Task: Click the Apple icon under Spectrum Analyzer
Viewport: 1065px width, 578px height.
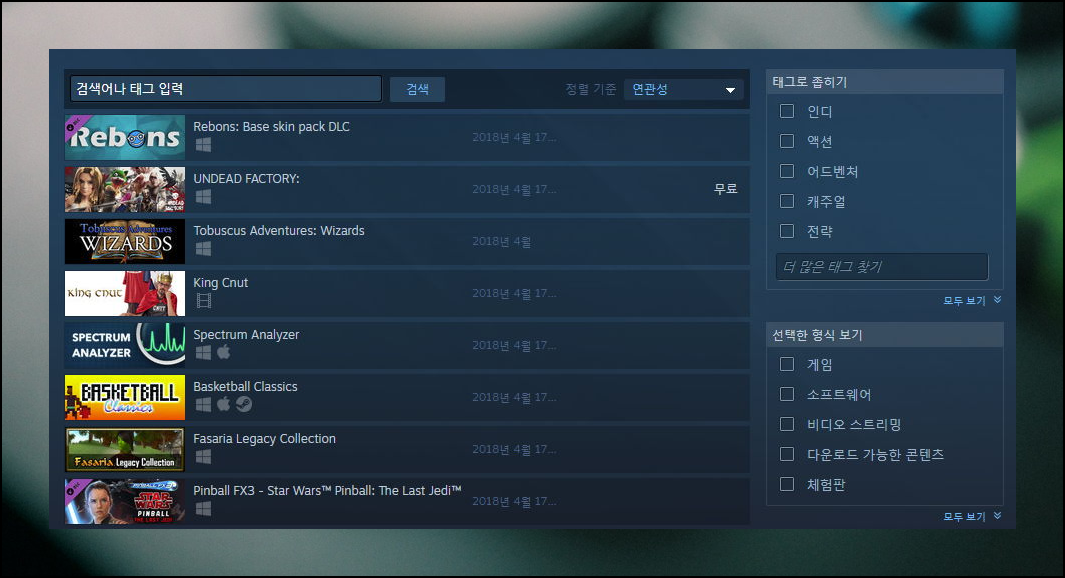Action: [x=223, y=352]
